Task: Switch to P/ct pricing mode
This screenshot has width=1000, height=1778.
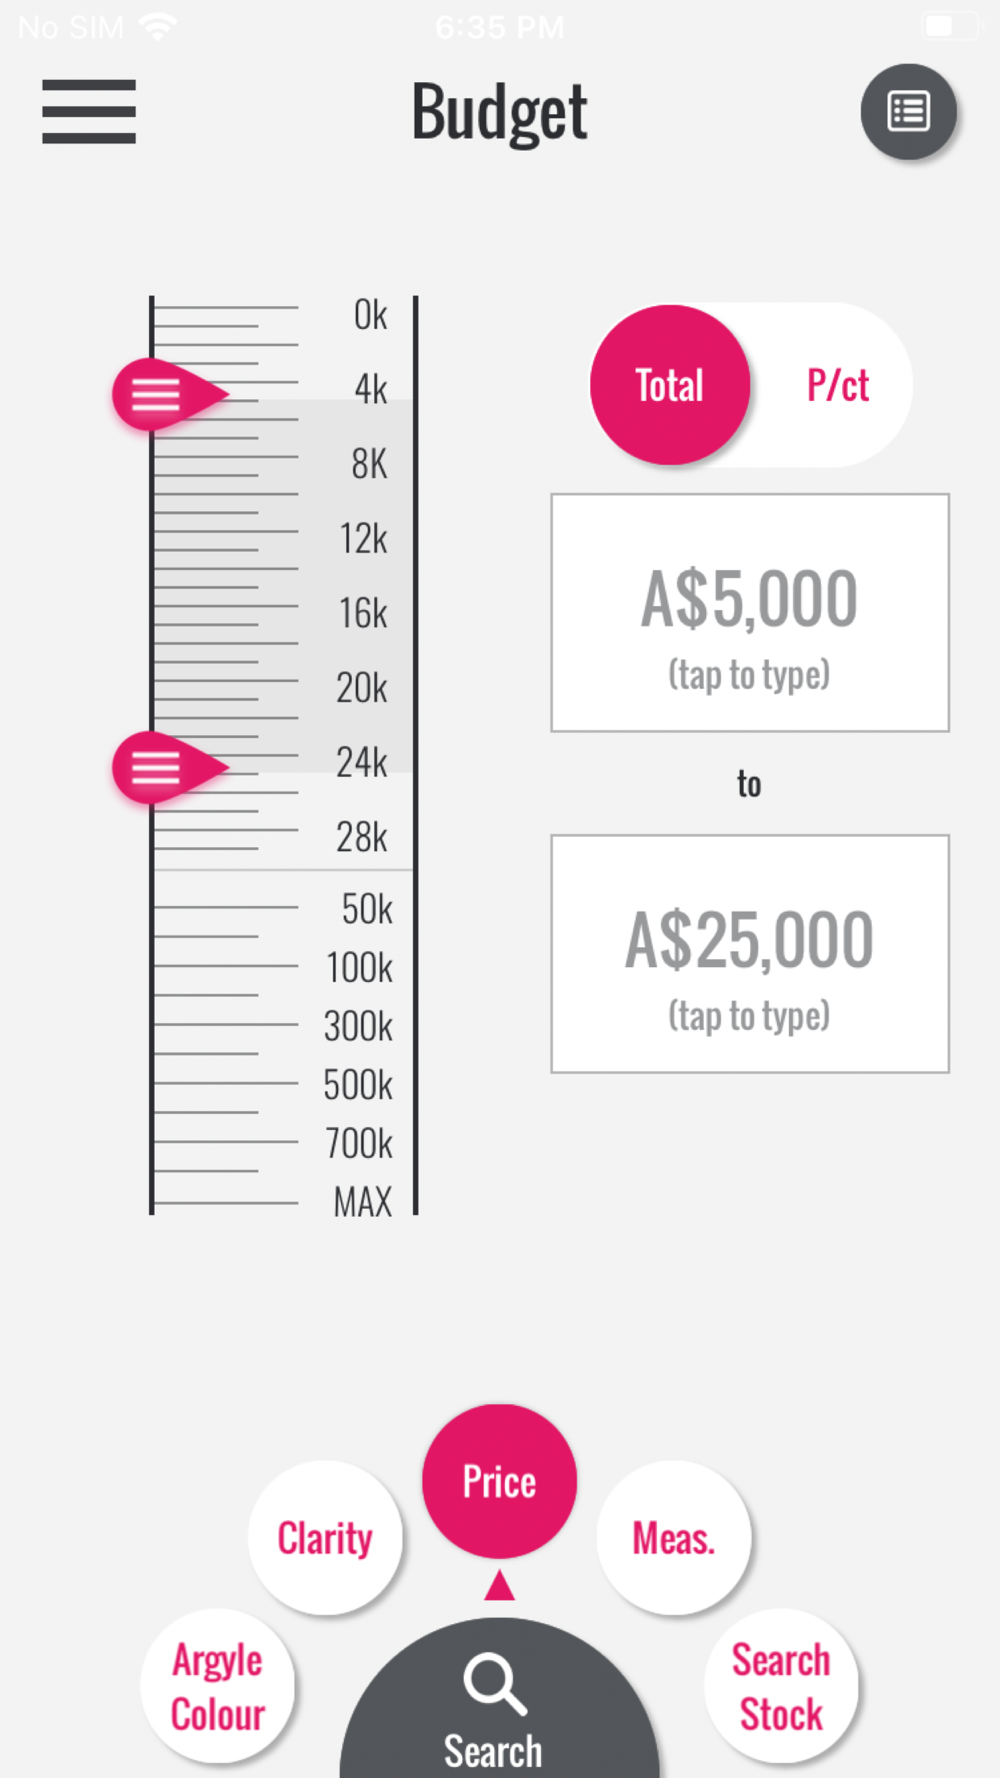Action: click(838, 386)
